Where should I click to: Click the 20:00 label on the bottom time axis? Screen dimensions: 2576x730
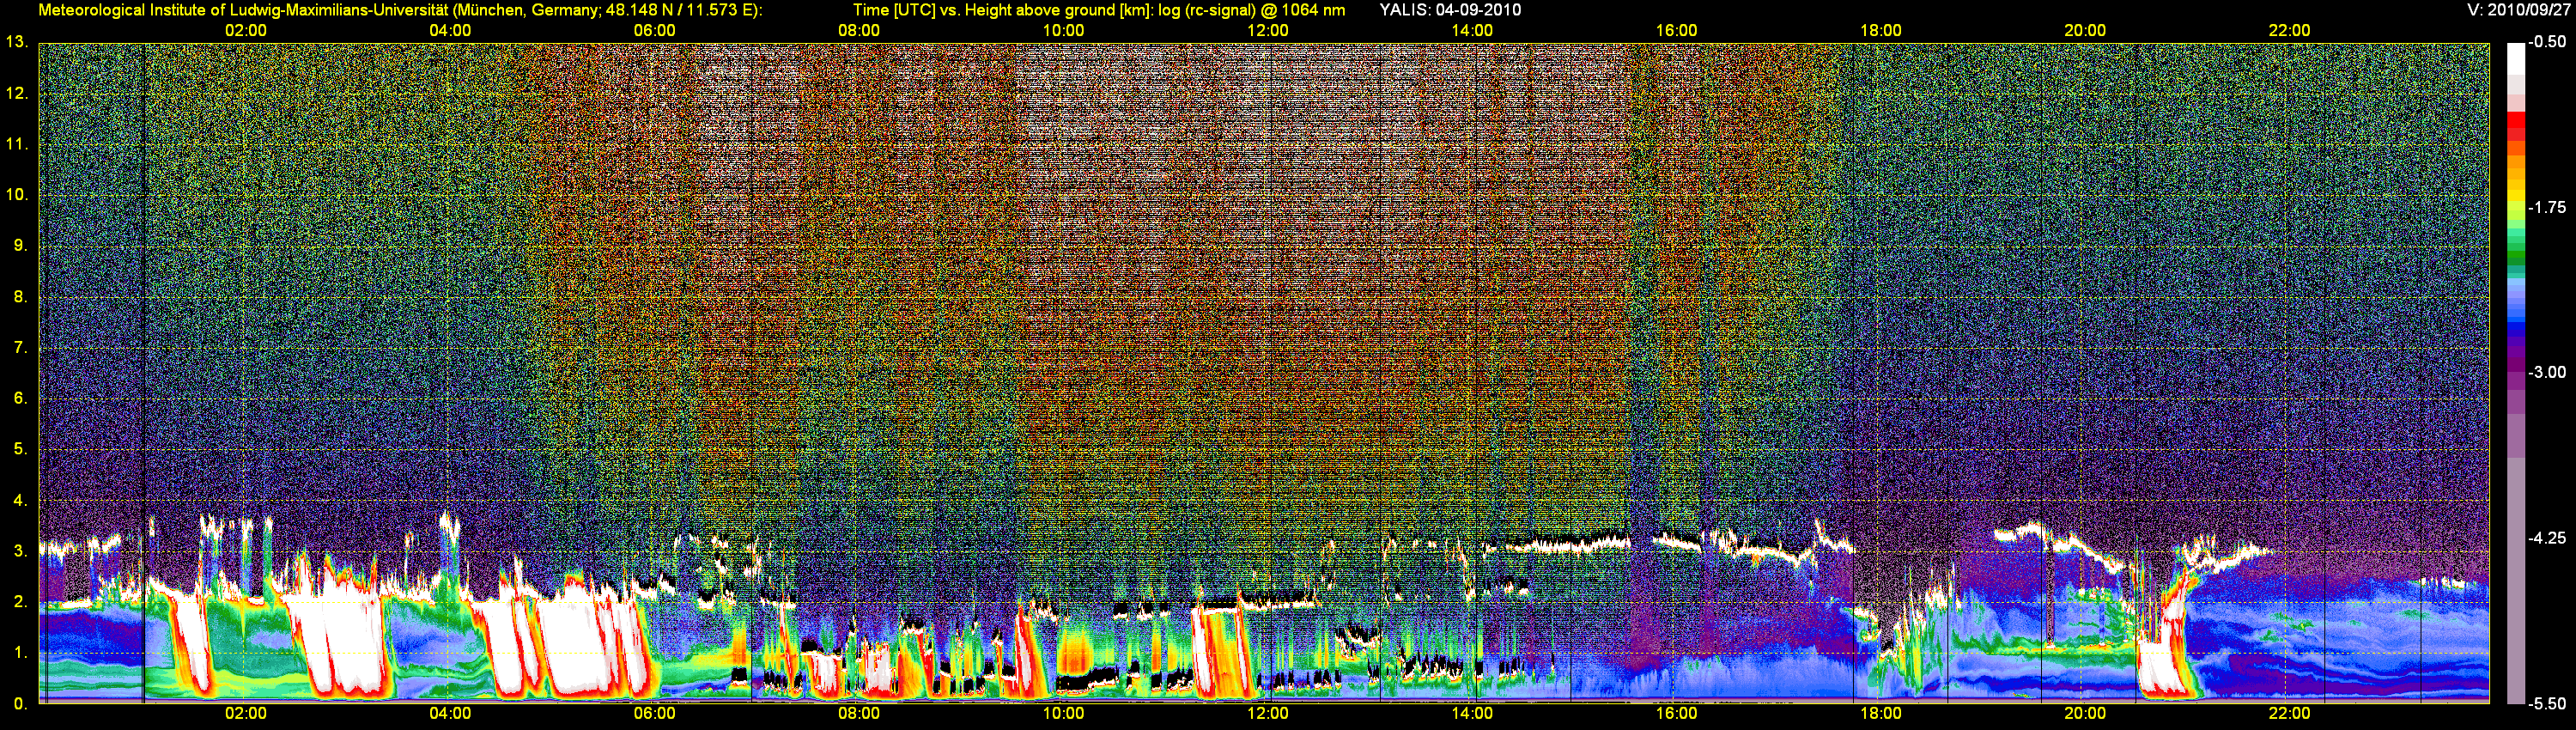(x=2085, y=714)
